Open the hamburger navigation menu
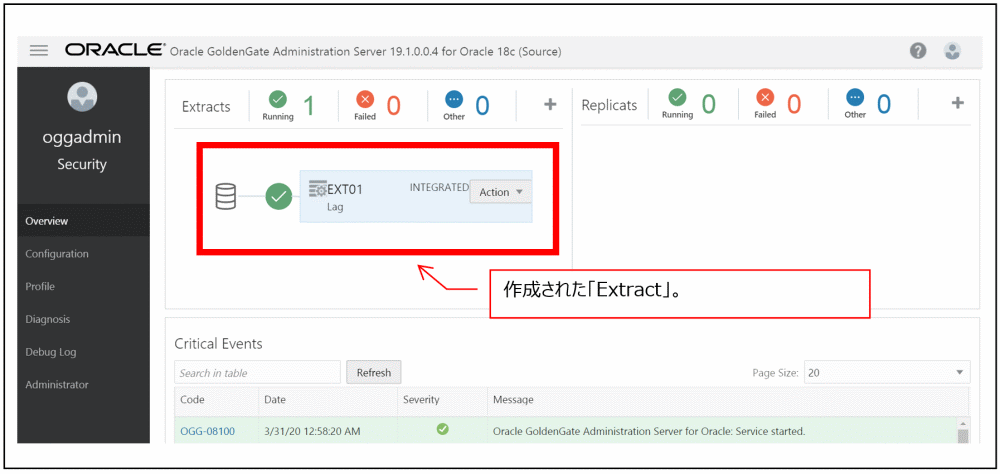The height and width of the screenshot is (474, 1000). [x=39, y=51]
